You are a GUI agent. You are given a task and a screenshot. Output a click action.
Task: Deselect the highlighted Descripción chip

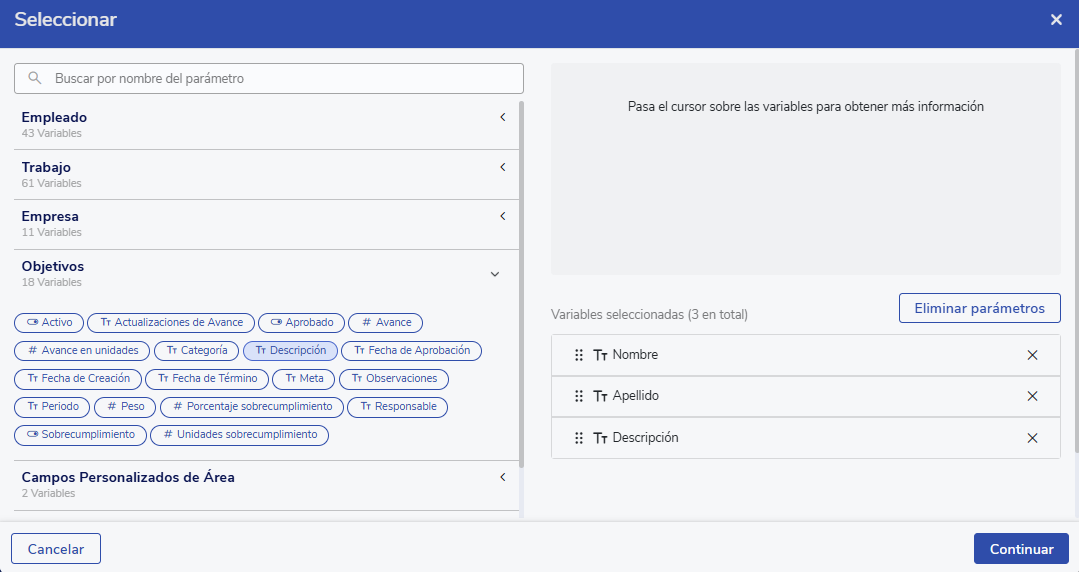tap(290, 350)
